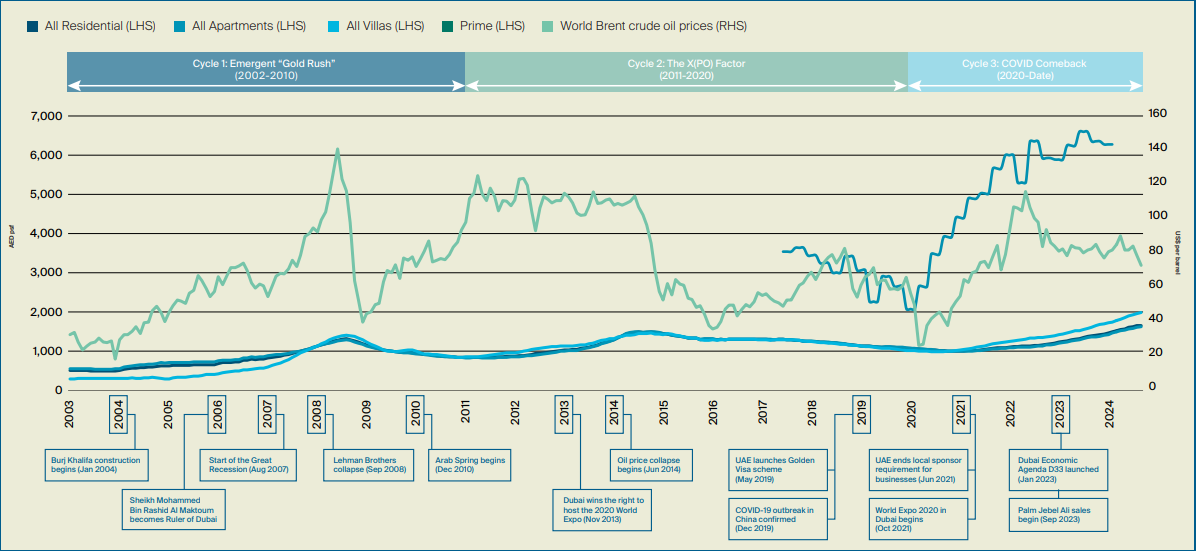Click the 160 right axis value

(1157, 113)
